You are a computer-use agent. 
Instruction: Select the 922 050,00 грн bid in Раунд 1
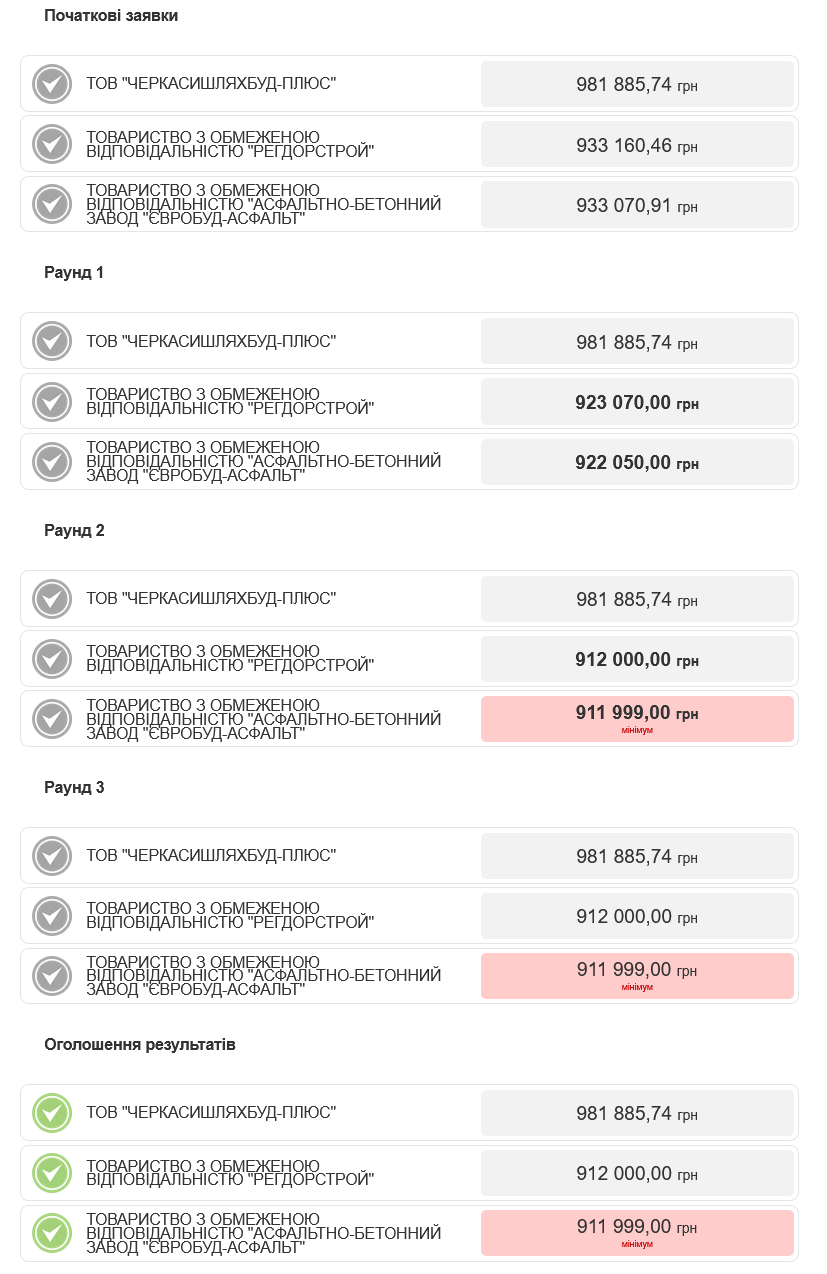click(x=637, y=463)
